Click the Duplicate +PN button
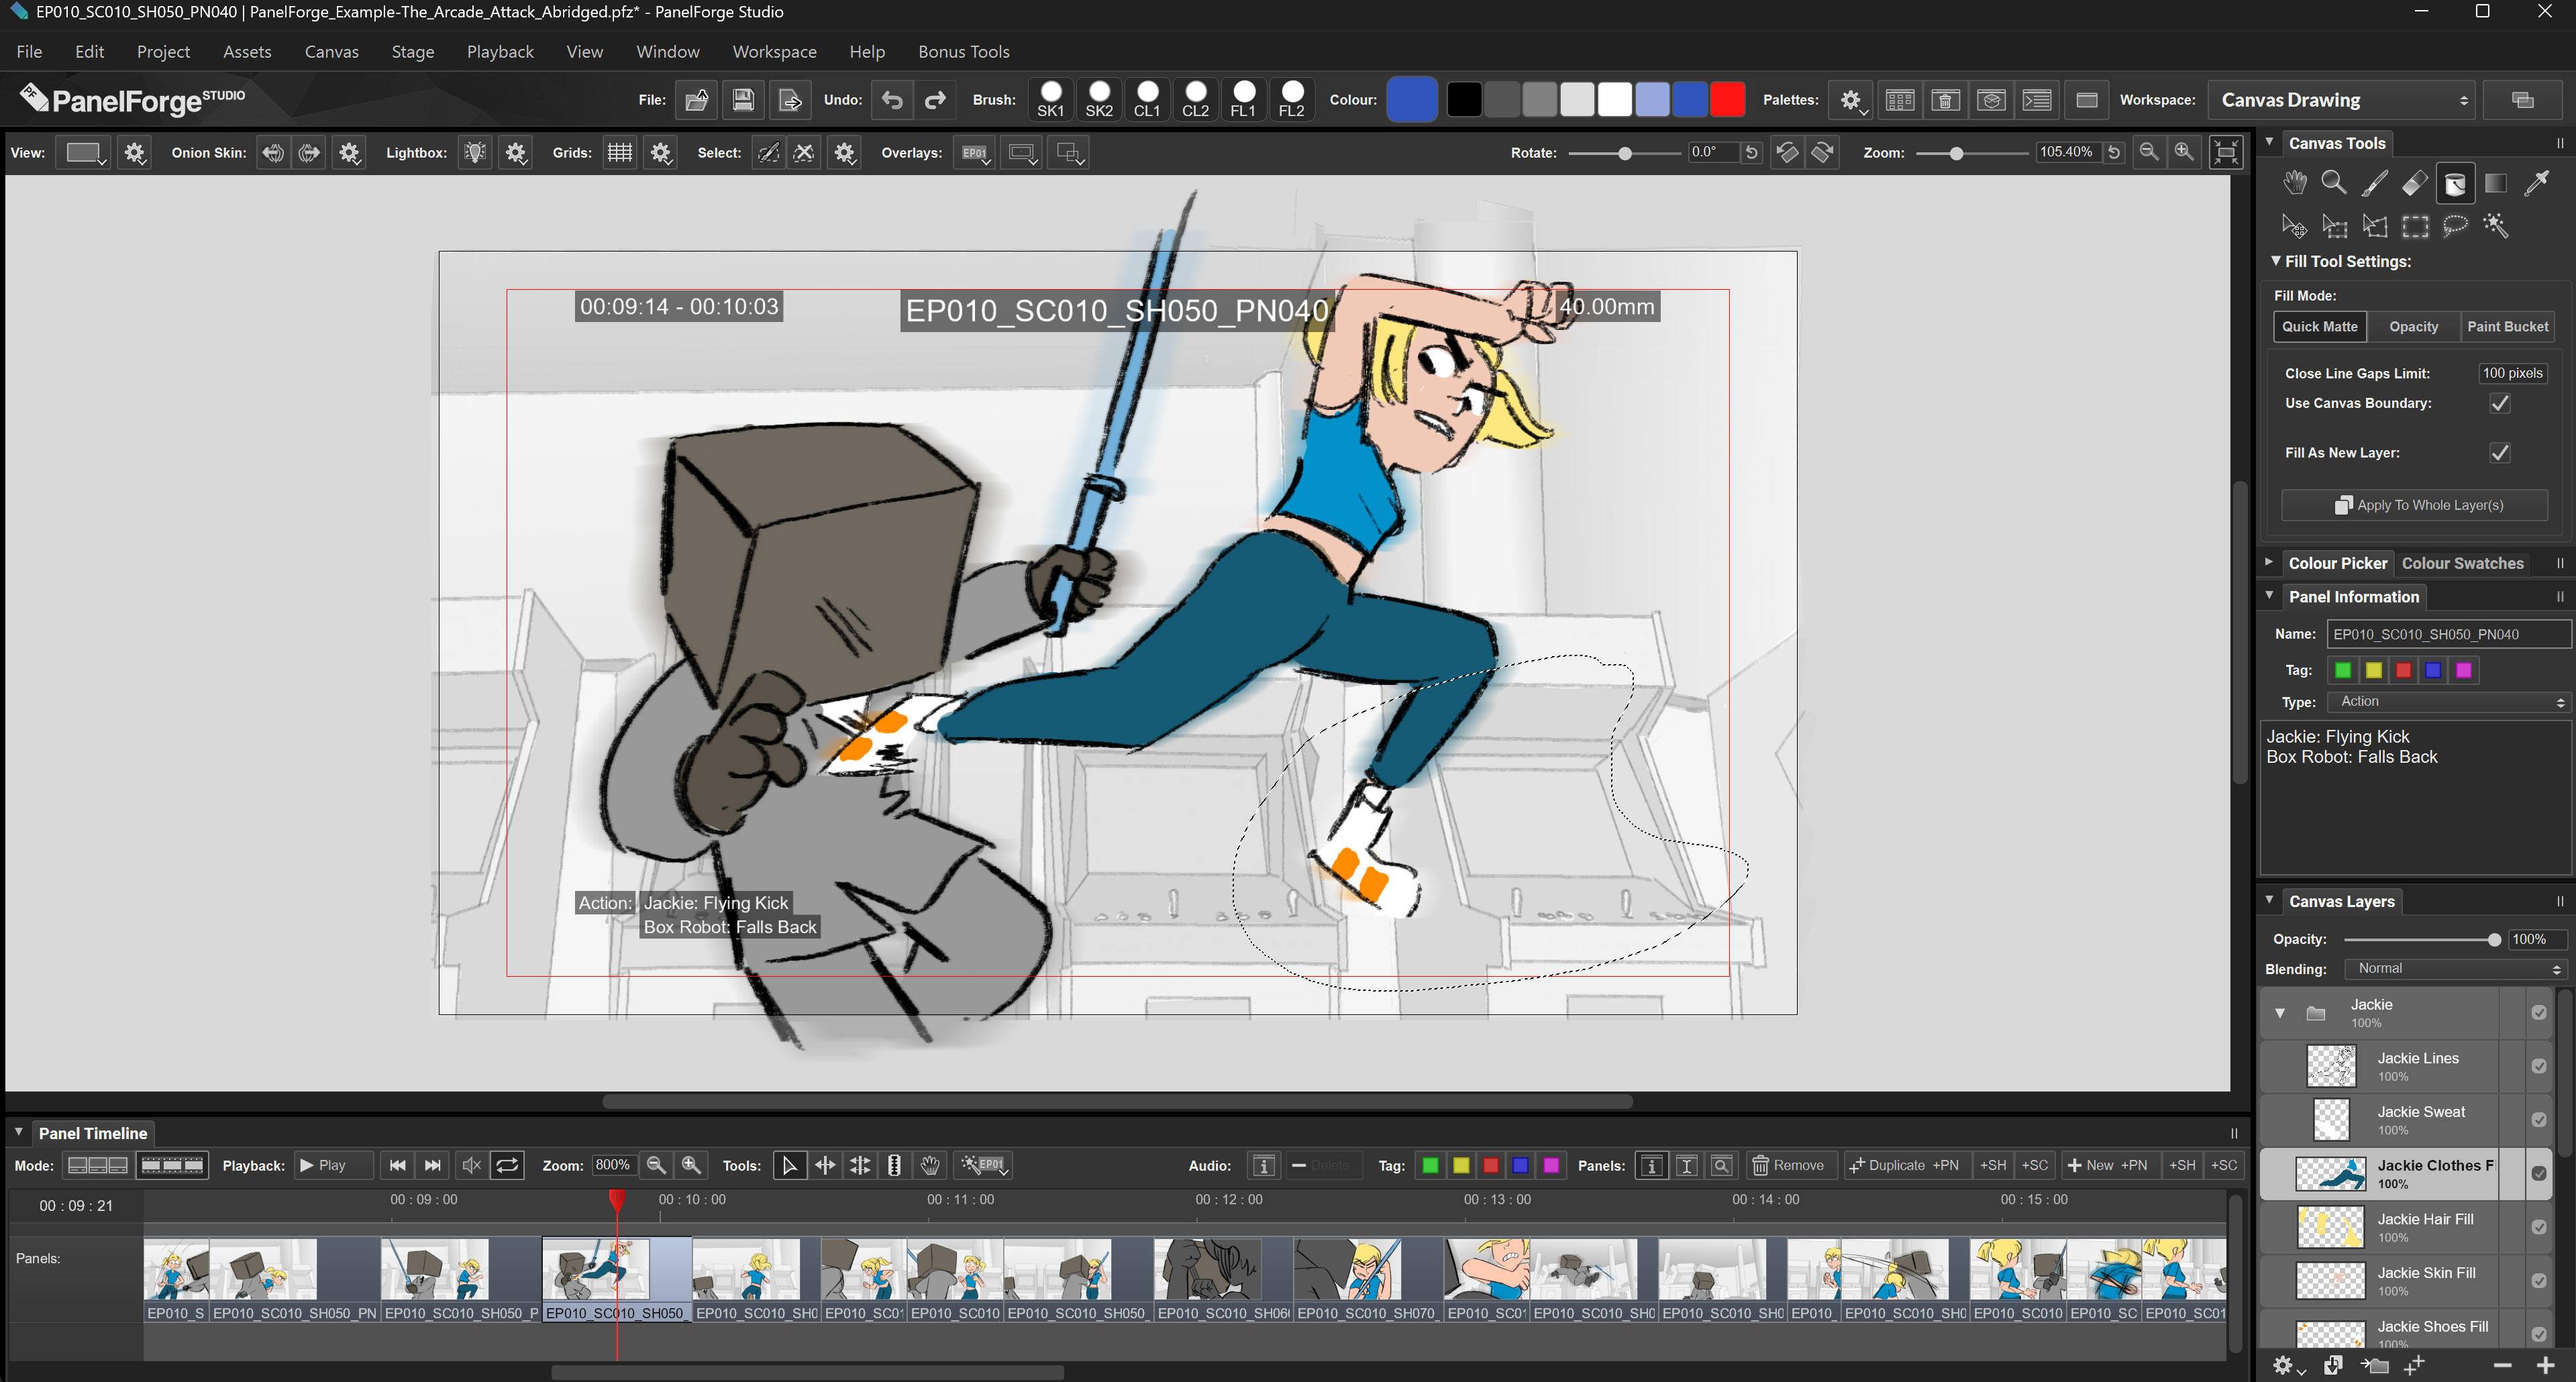 pos(1906,1165)
